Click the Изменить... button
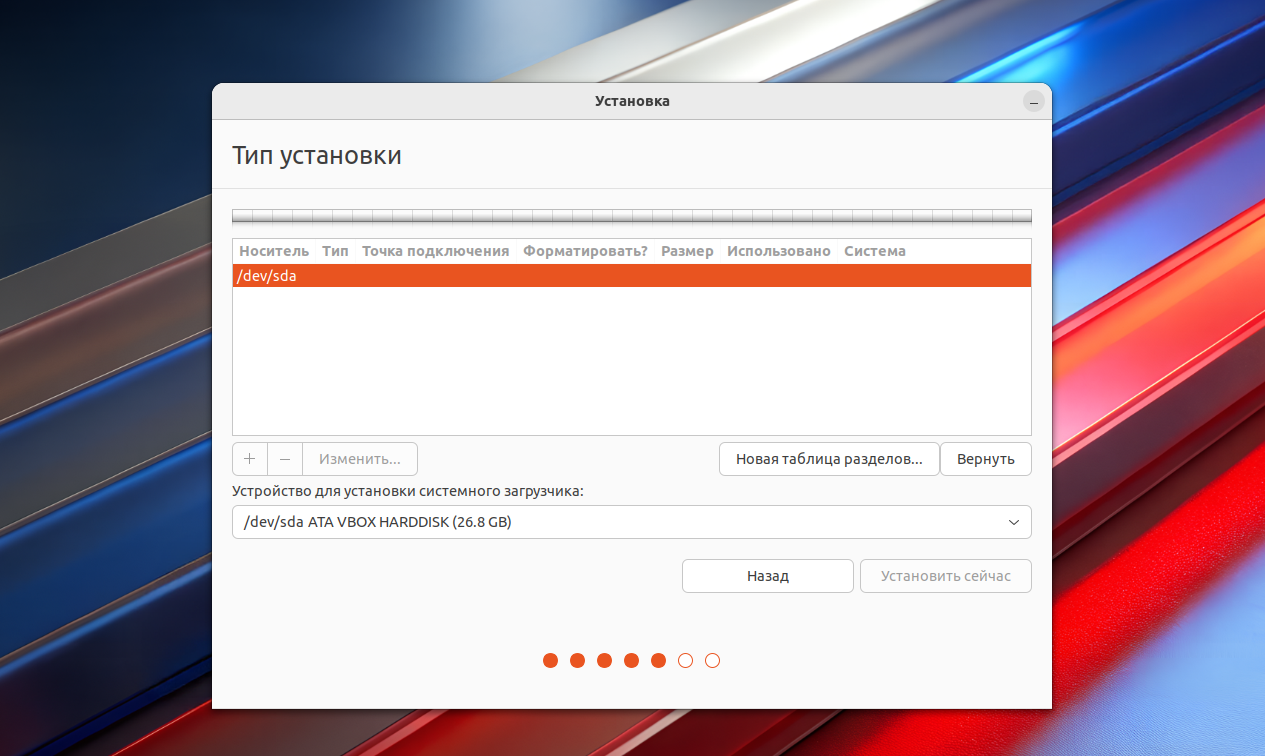 tap(360, 459)
